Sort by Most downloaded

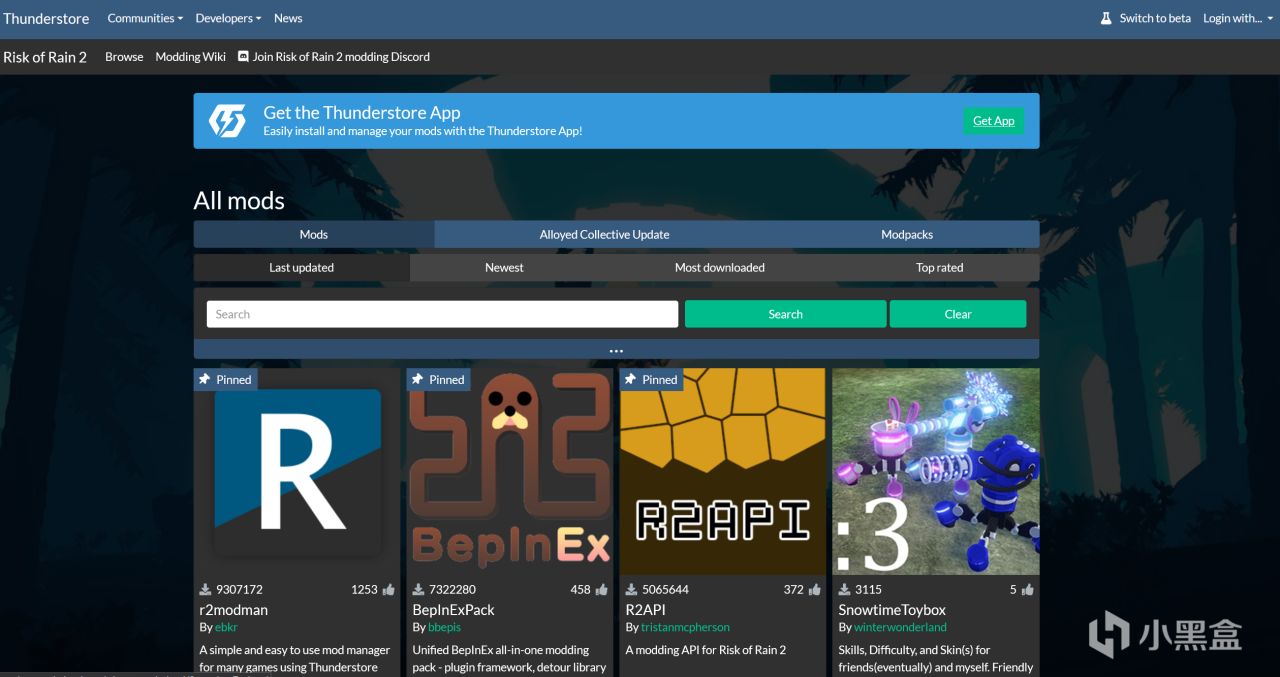click(x=720, y=267)
